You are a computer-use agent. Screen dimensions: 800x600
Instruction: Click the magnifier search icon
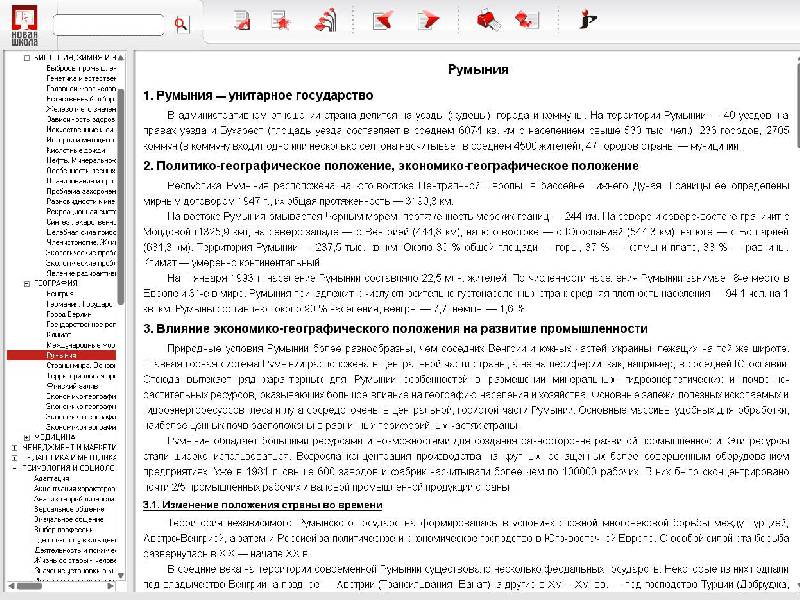[181, 24]
